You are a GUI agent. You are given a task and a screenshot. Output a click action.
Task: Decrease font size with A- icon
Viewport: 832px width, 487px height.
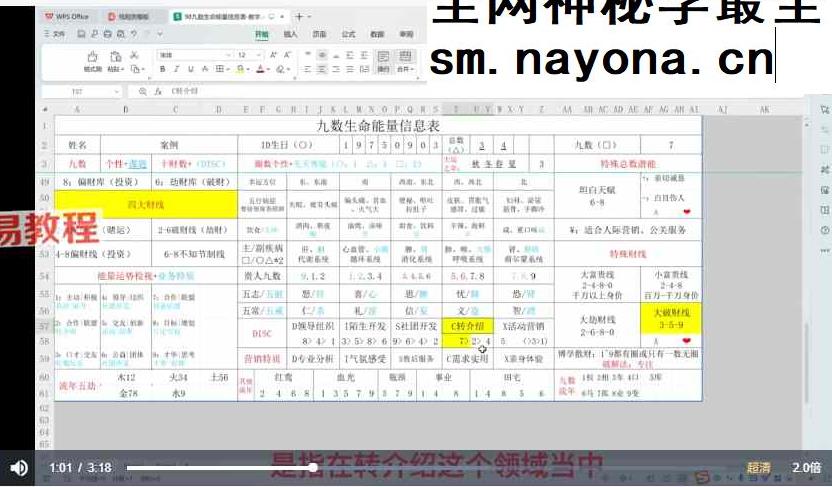(287, 55)
